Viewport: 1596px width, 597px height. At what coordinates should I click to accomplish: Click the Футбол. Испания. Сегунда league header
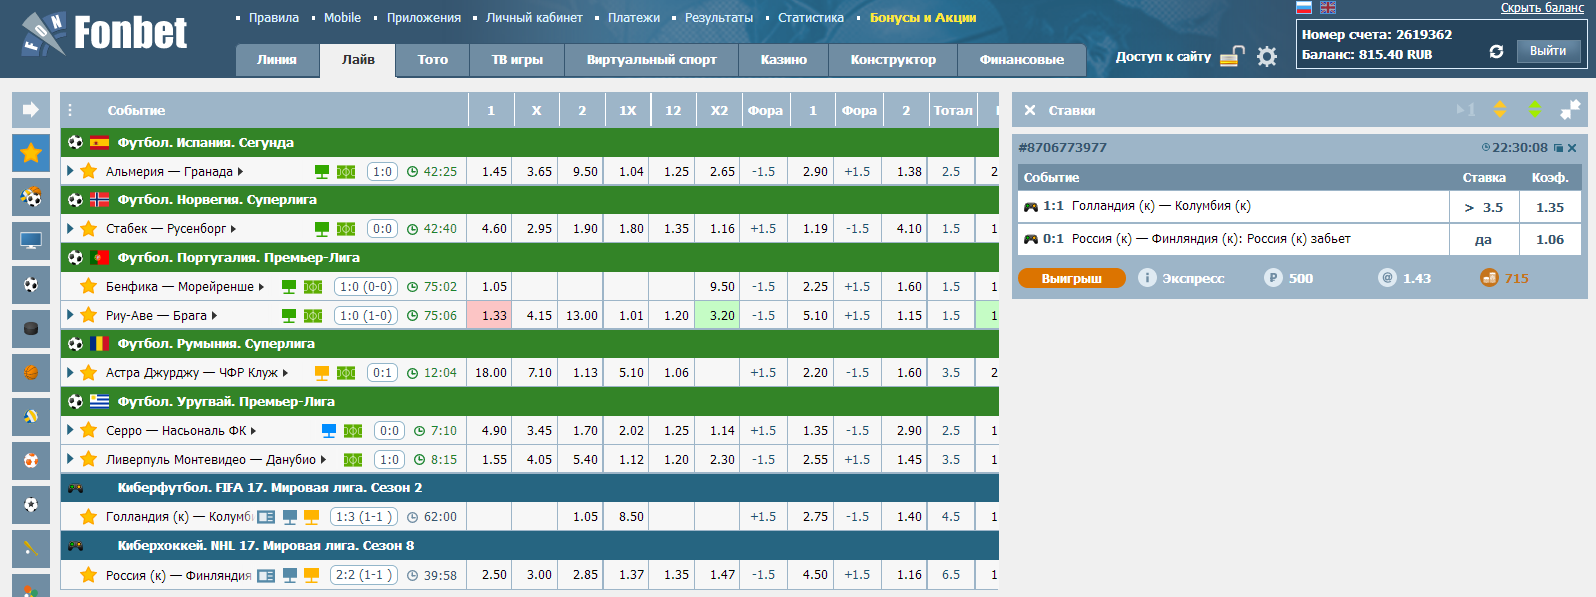[530, 143]
